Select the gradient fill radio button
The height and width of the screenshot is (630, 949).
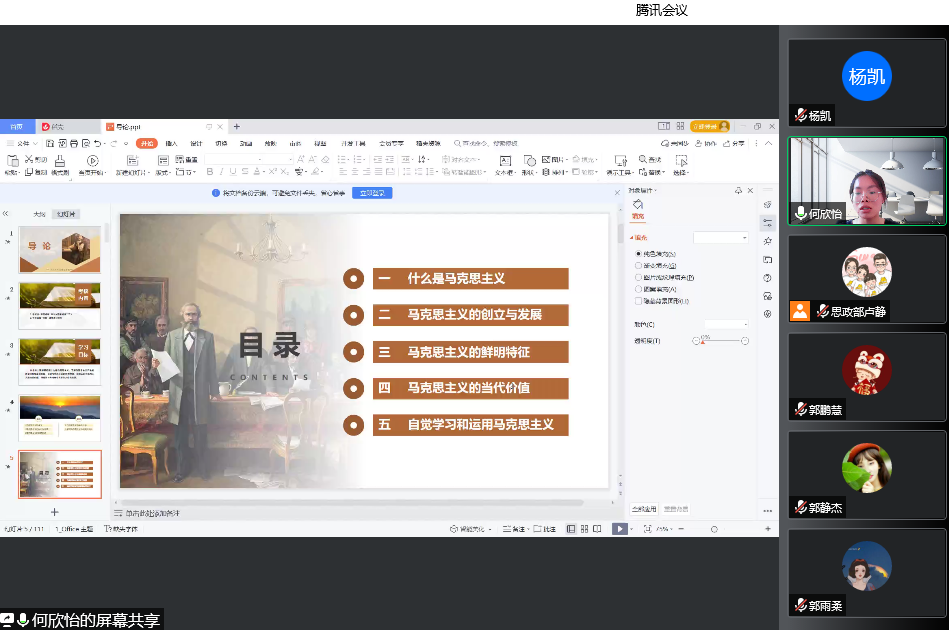point(638,266)
